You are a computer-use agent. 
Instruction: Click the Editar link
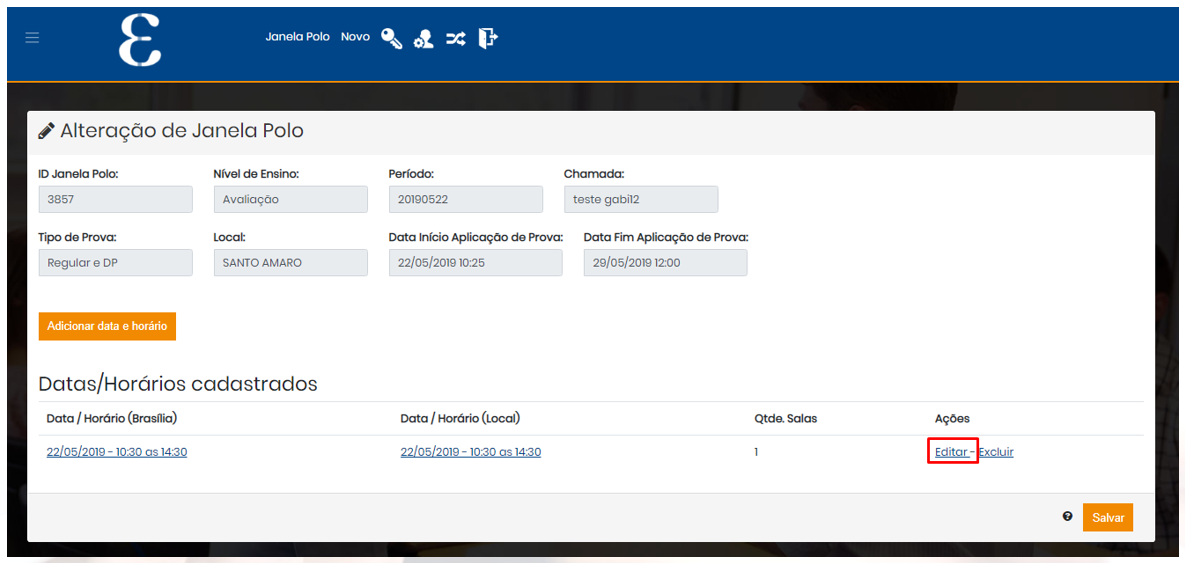951,452
